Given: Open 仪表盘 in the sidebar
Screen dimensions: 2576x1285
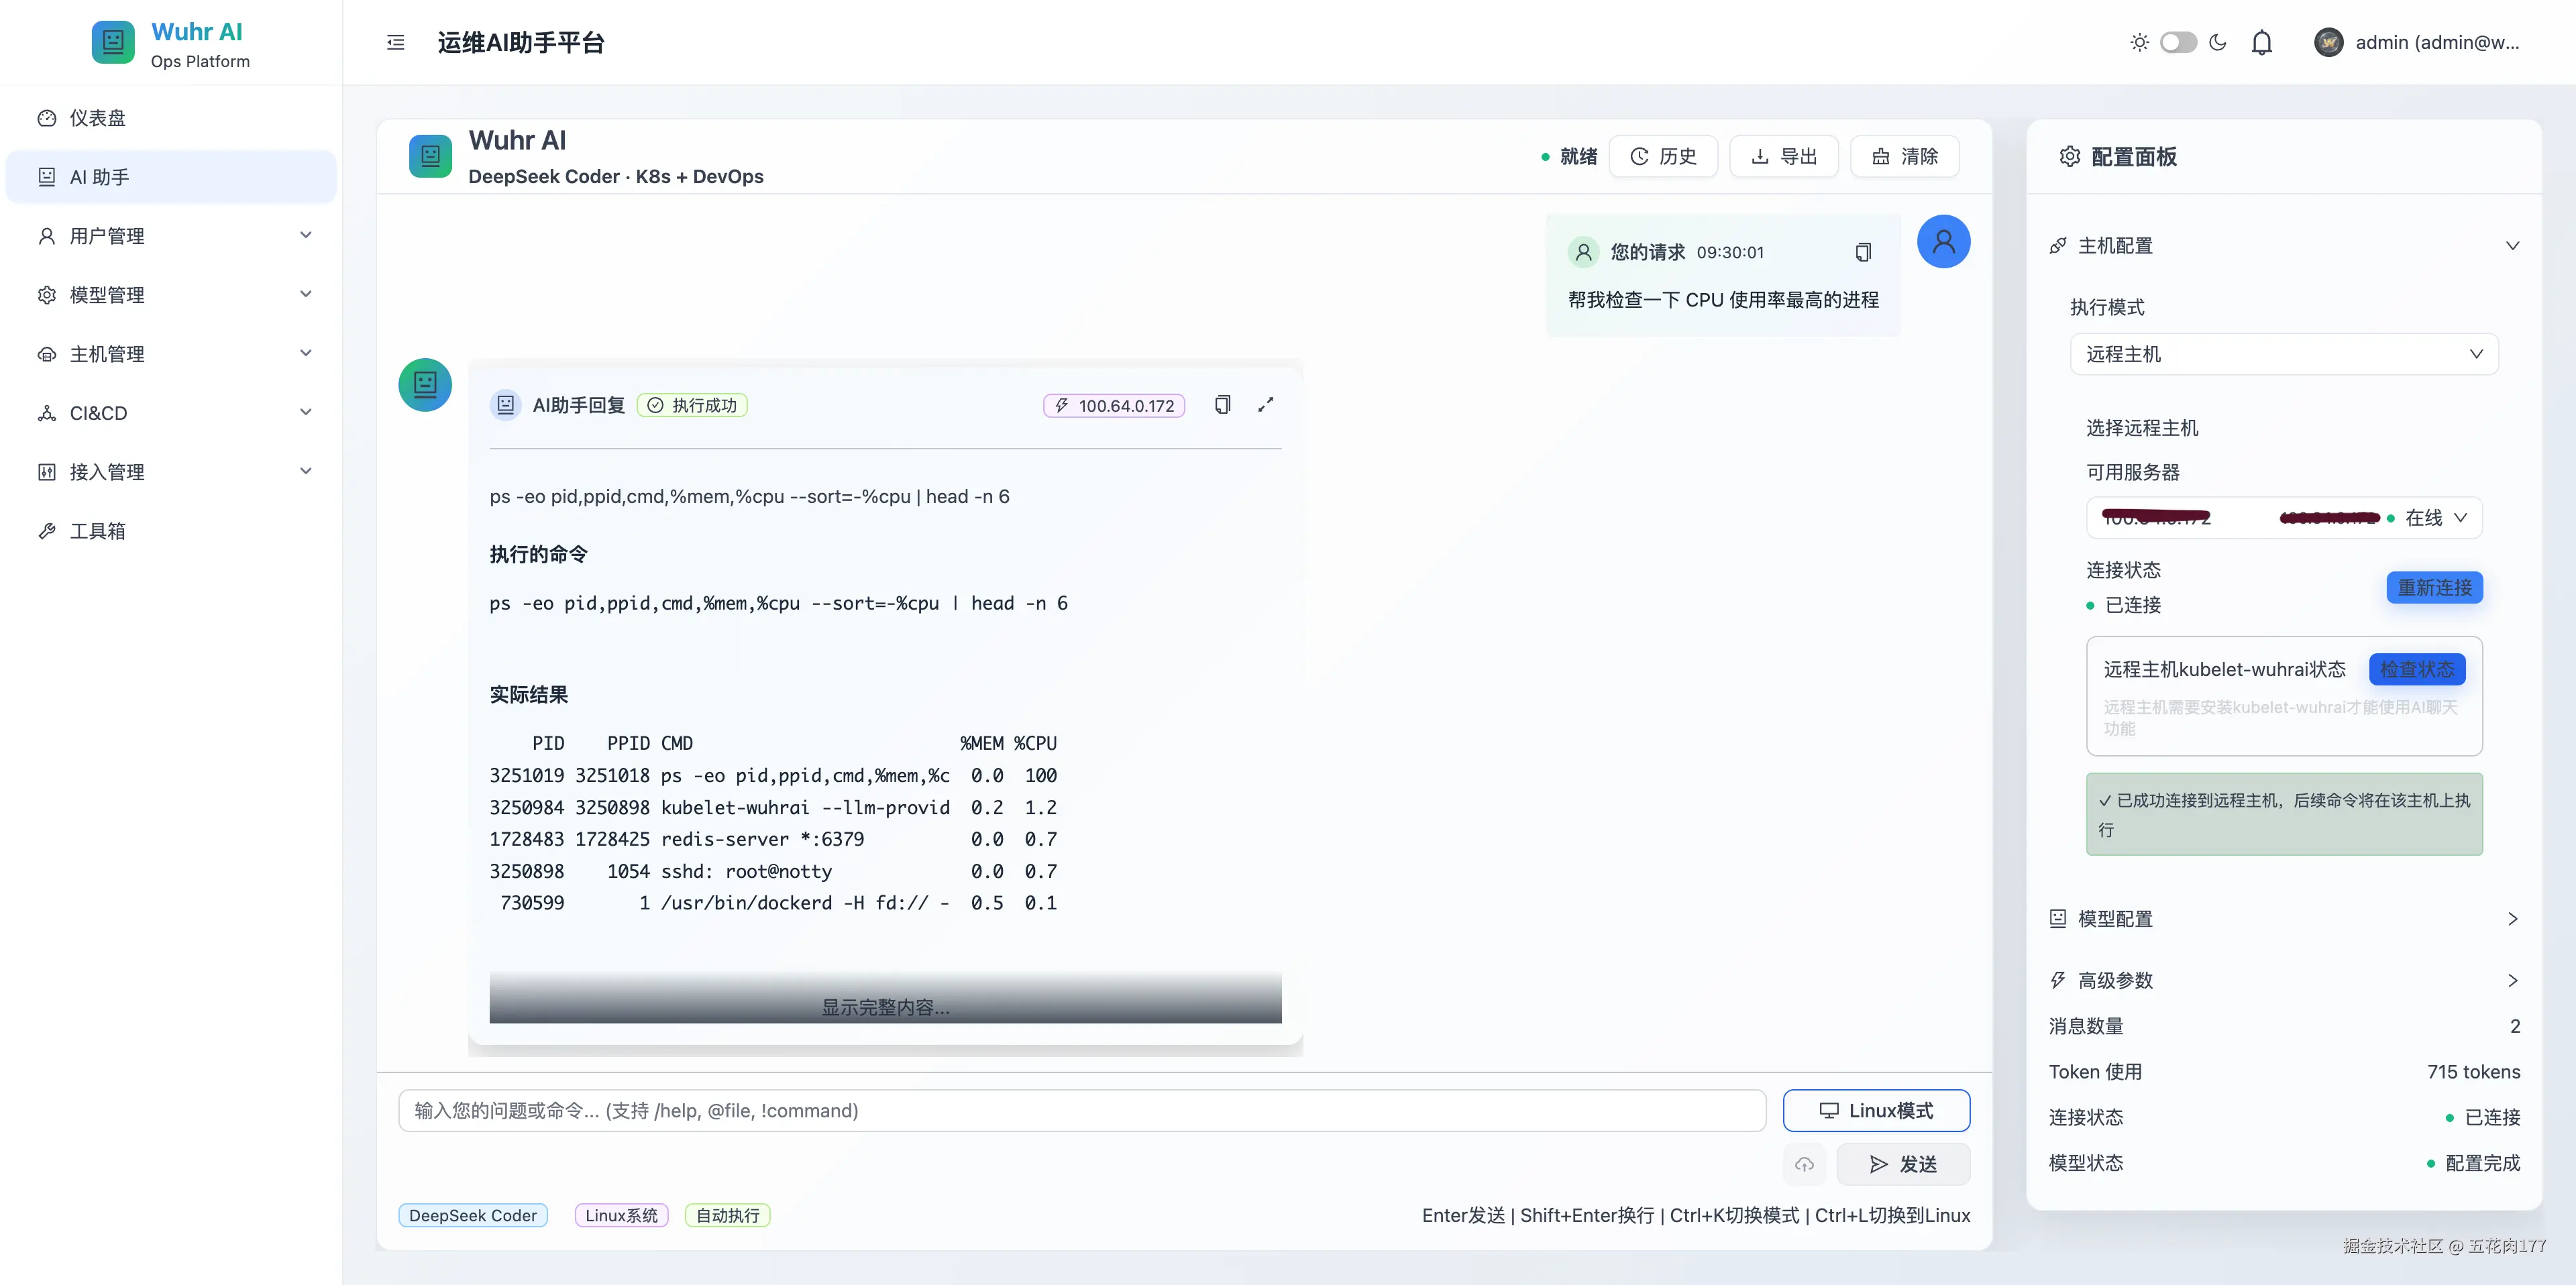Looking at the screenshot, I should (98, 118).
